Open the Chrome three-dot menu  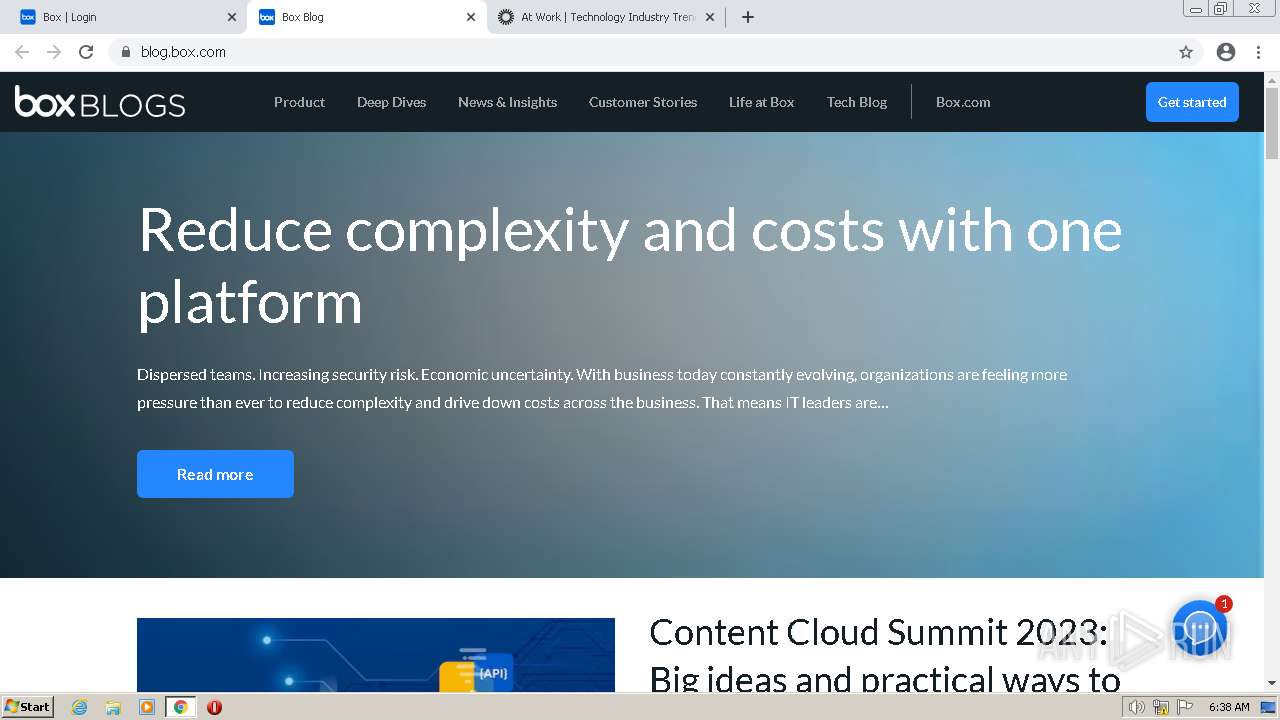click(1258, 52)
